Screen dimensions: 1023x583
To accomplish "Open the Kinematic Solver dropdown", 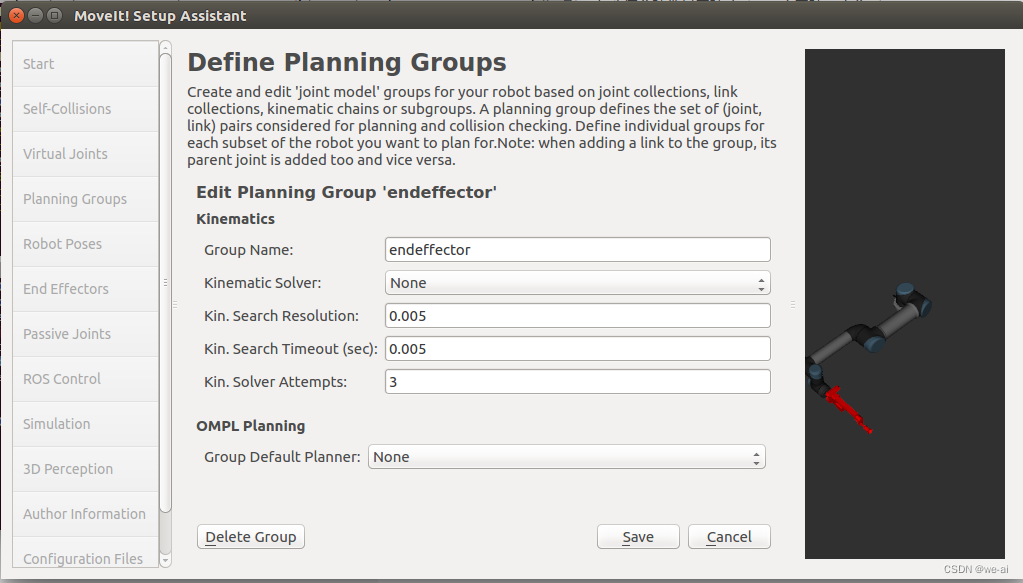I will (577, 283).
